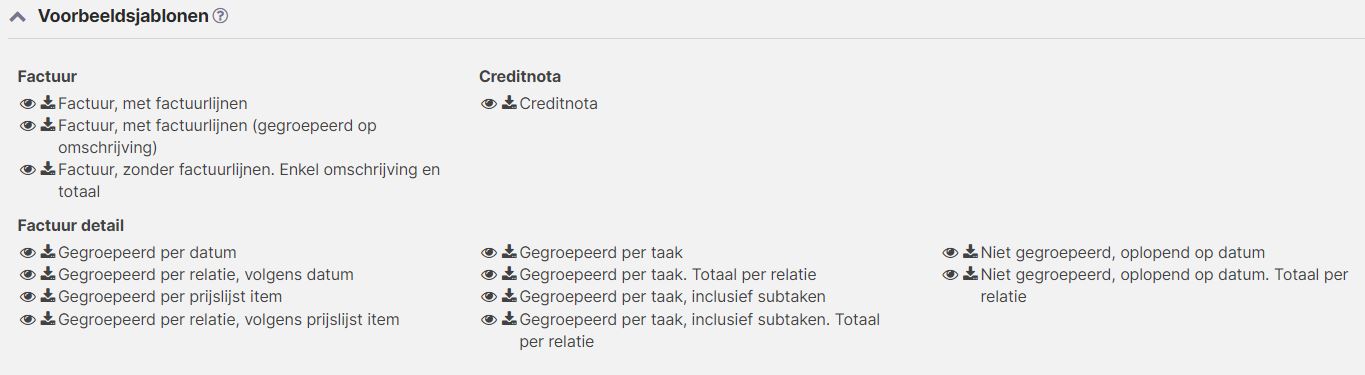This screenshot has width=1365, height=375.
Task: Download 'Gegroepeerd per datum' template
Action: [x=48, y=252]
